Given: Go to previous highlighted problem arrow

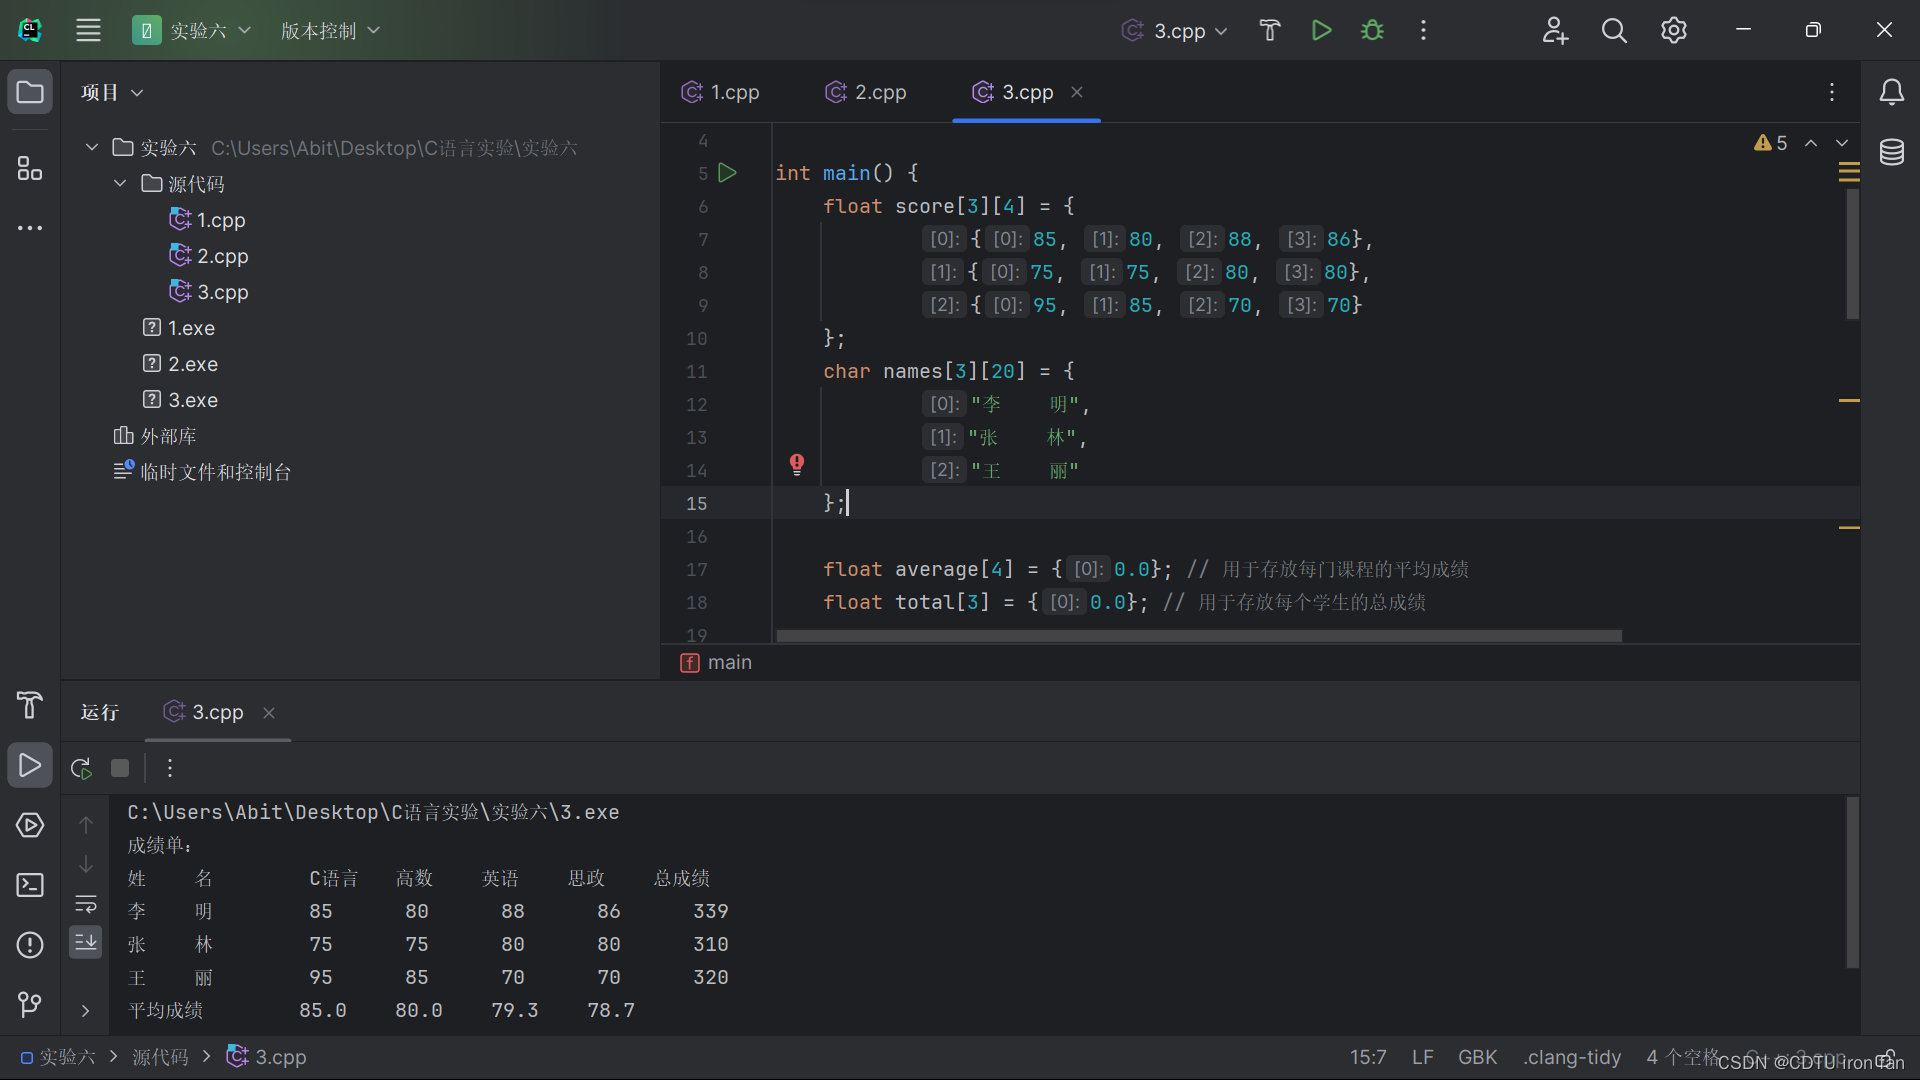Looking at the screenshot, I should (1811, 143).
